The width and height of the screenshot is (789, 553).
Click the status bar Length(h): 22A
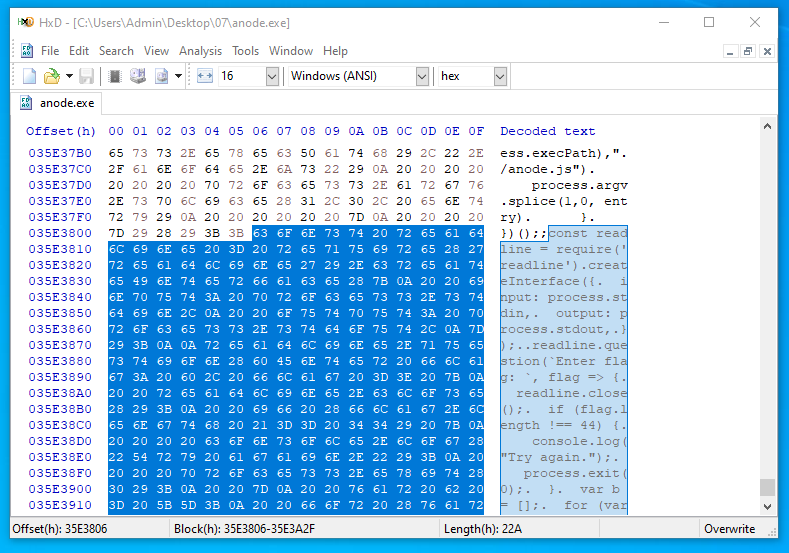tap(483, 529)
